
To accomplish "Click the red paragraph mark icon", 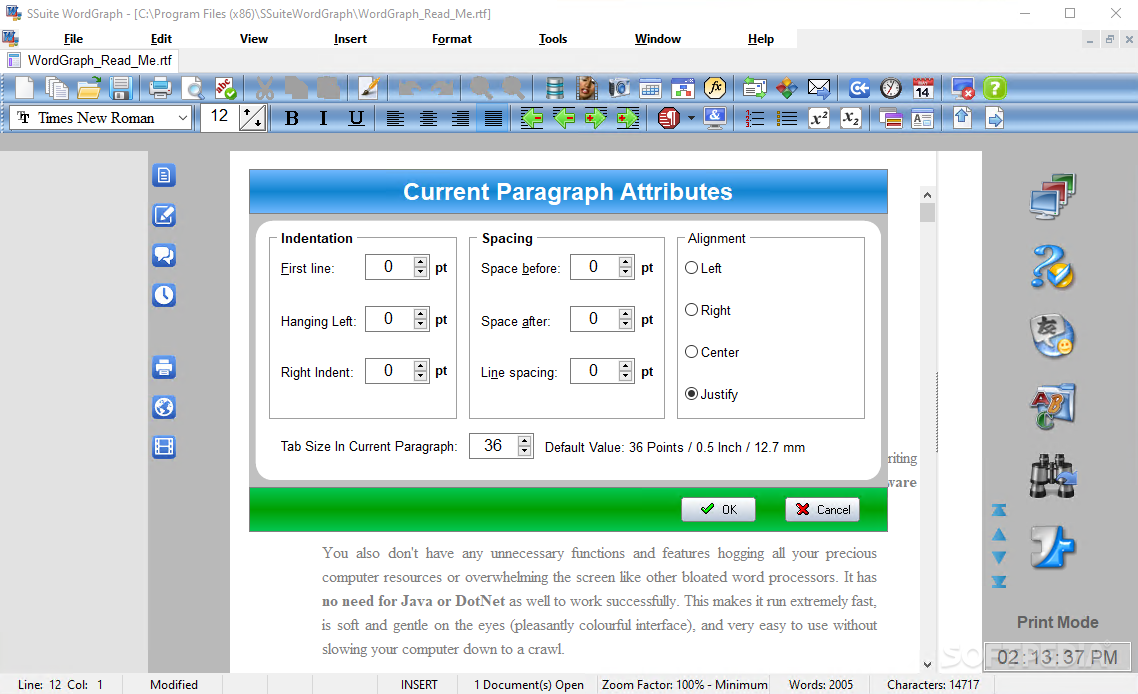I will click(x=668, y=118).
